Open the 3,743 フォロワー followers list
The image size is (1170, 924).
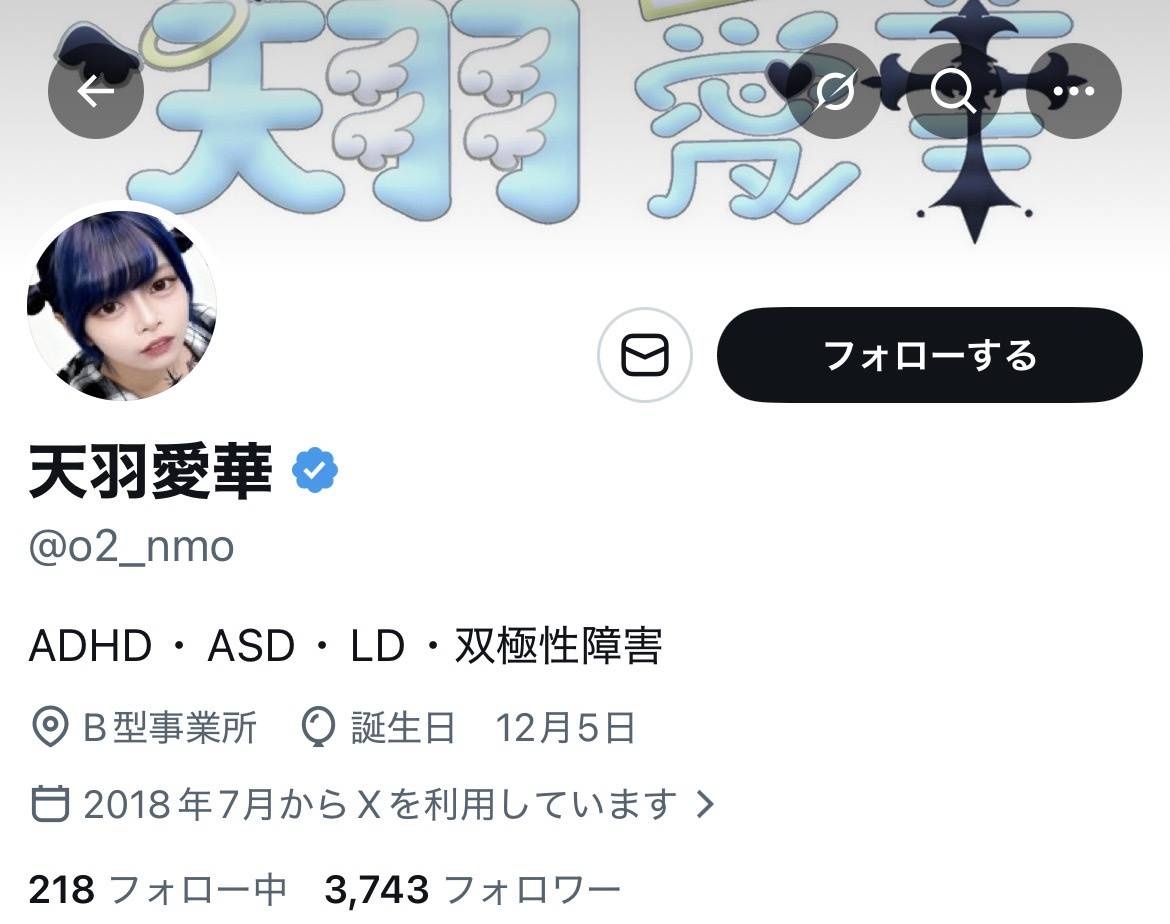point(472,890)
